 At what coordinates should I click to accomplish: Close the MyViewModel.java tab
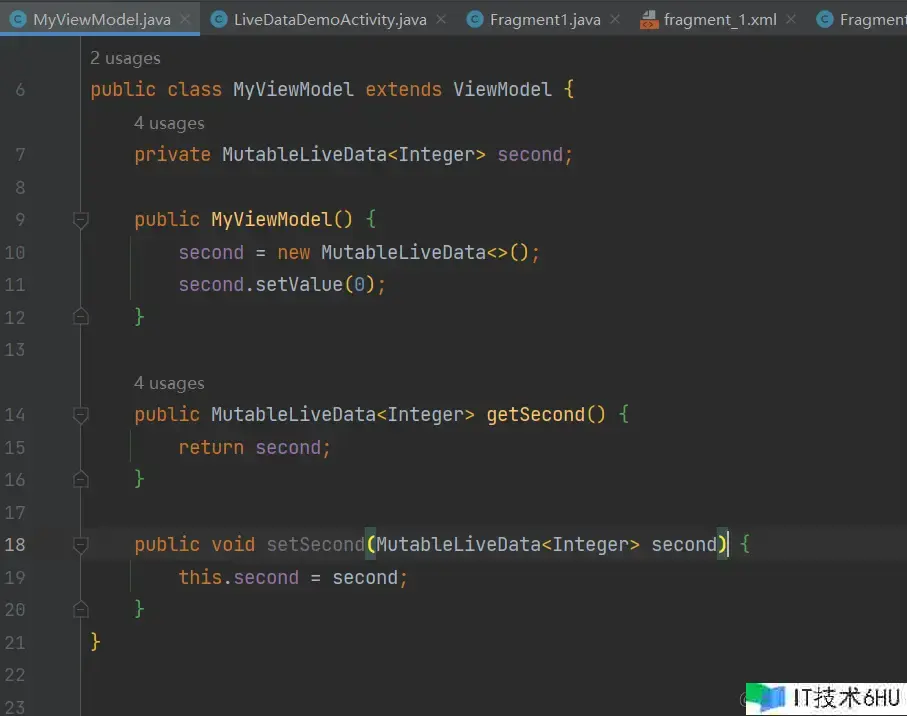click(186, 19)
